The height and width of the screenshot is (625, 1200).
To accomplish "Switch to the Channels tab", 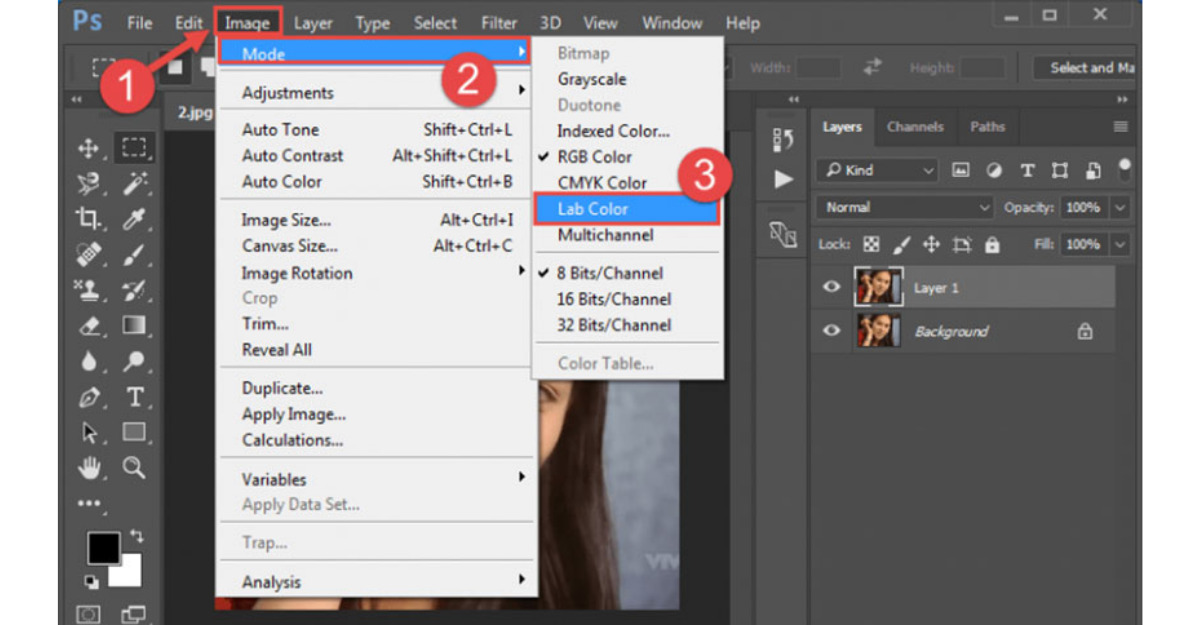I will 914,127.
